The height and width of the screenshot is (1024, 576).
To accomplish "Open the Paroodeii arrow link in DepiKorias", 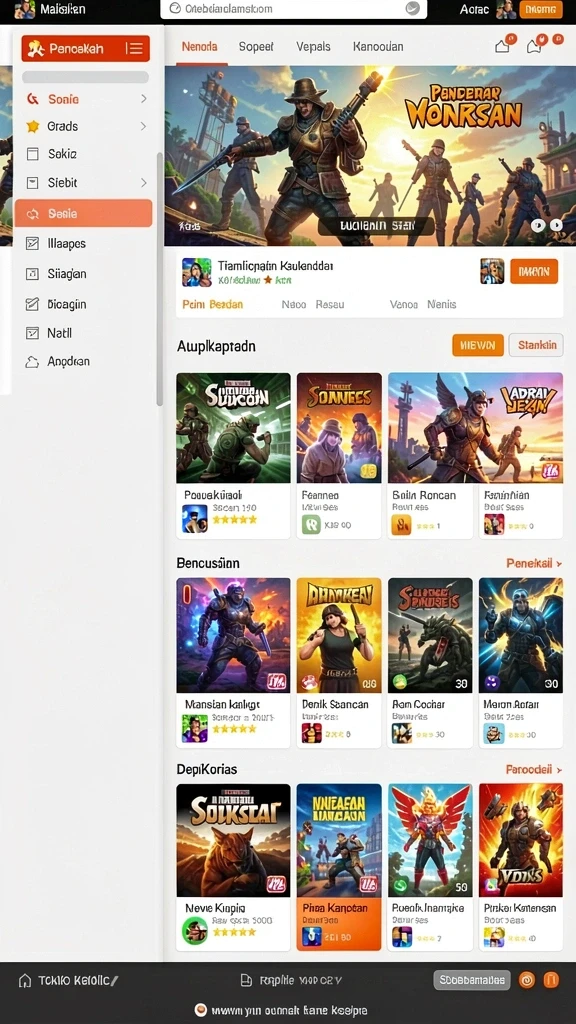I will [x=534, y=770].
